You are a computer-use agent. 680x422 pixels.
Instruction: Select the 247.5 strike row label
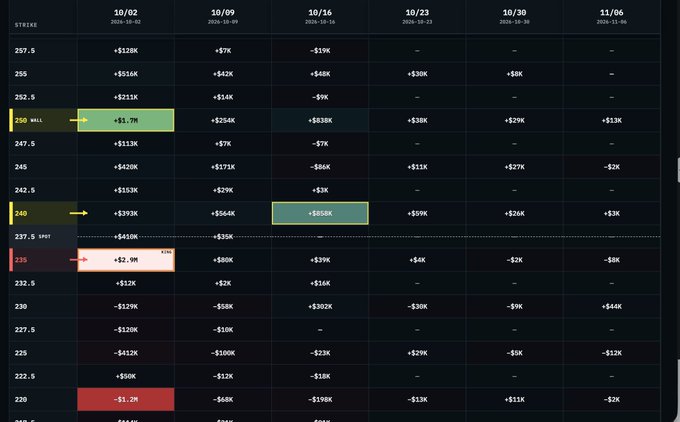tap(43, 144)
